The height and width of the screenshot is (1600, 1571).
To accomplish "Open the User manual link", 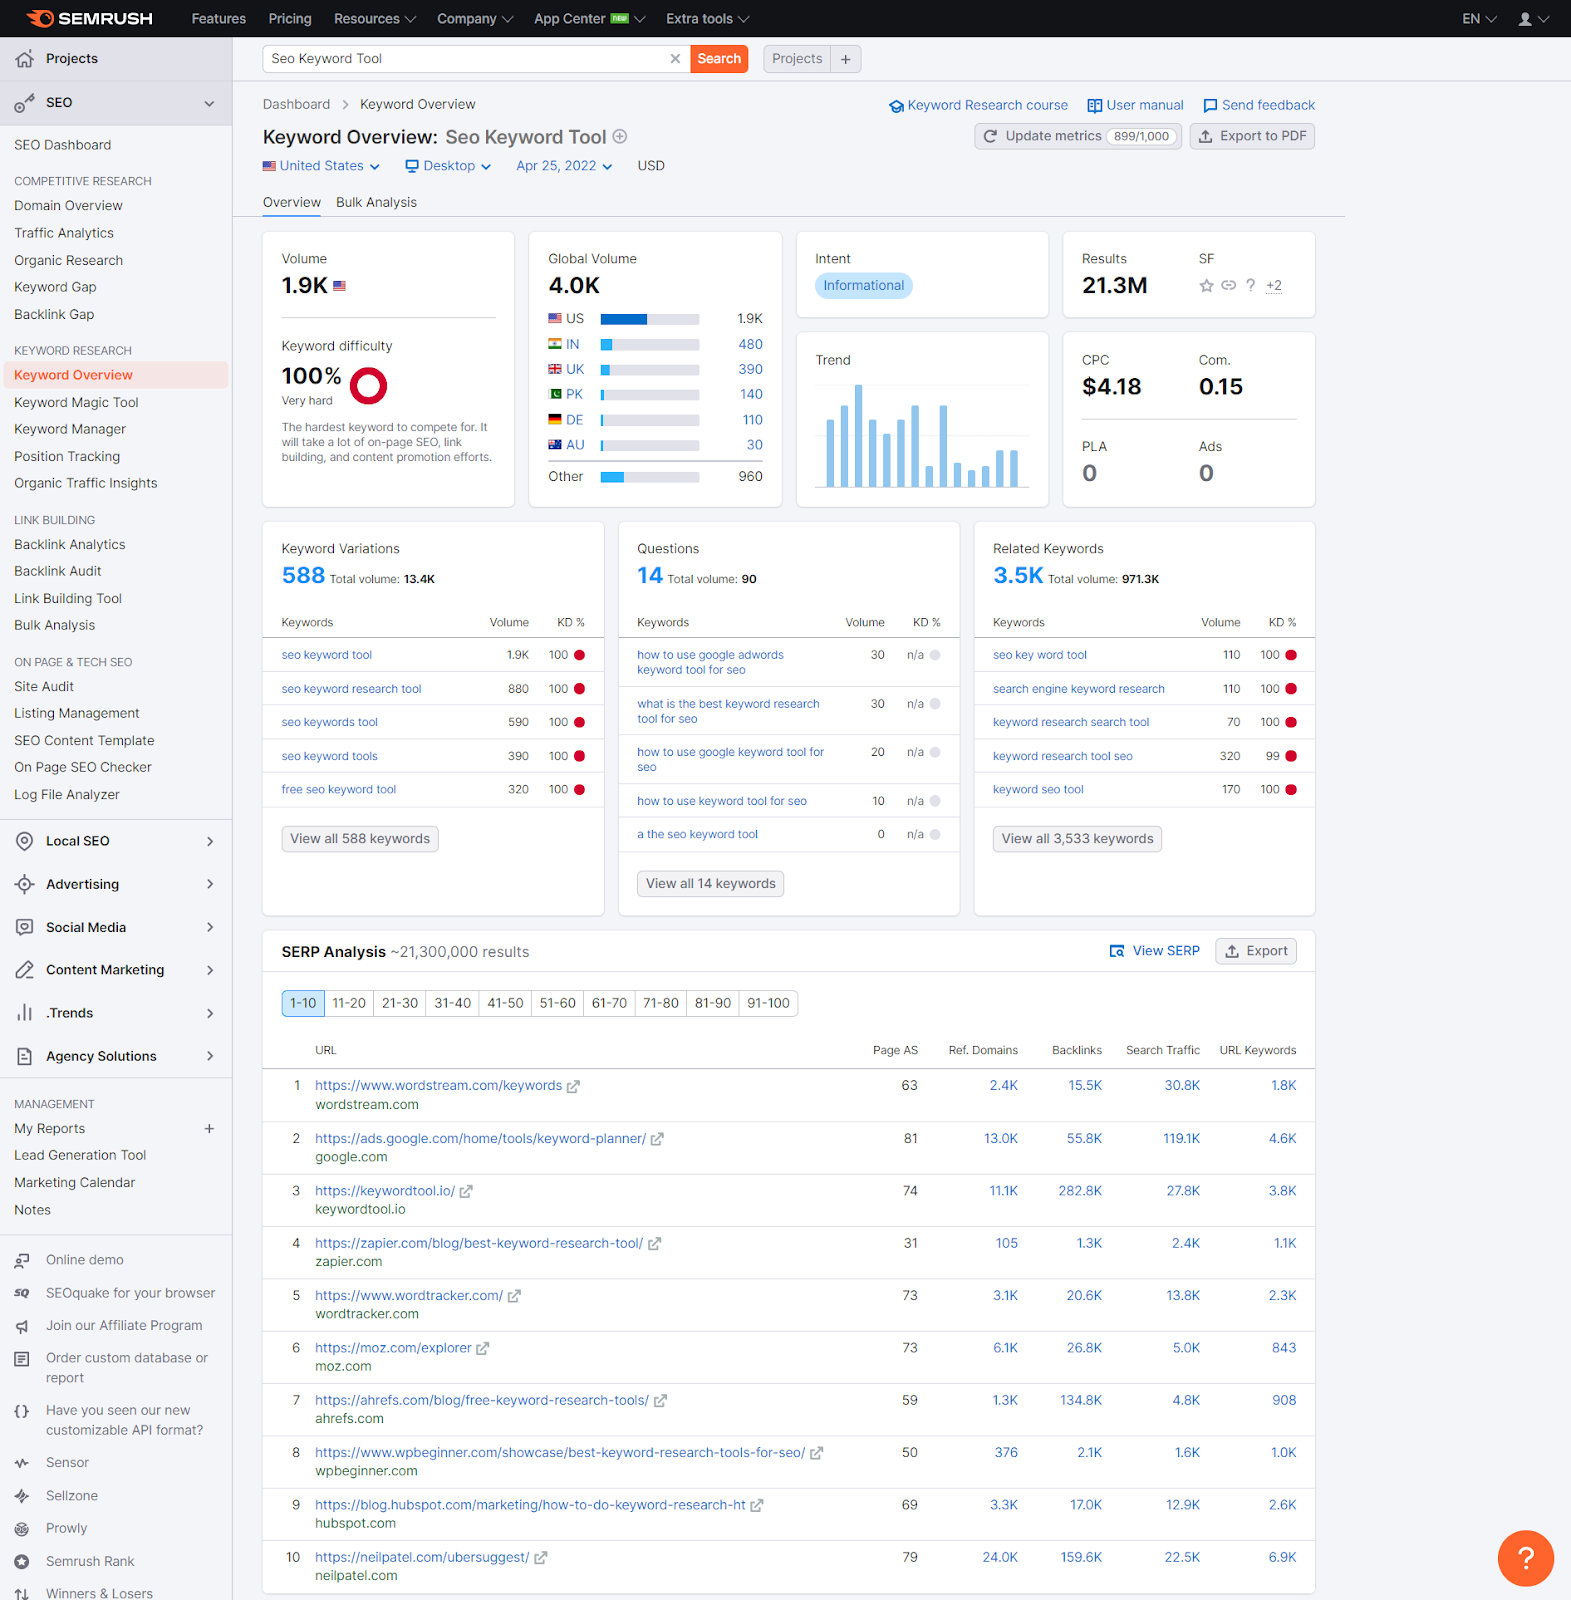I will pos(1135,105).
